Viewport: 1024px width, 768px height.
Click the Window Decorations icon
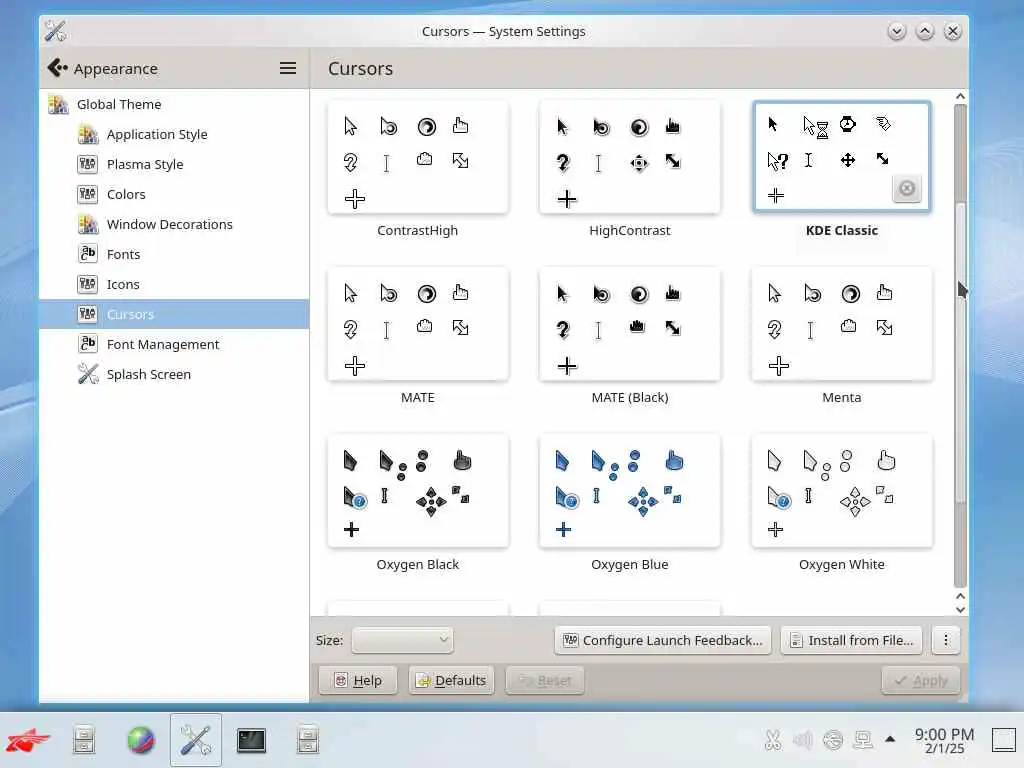88,224
